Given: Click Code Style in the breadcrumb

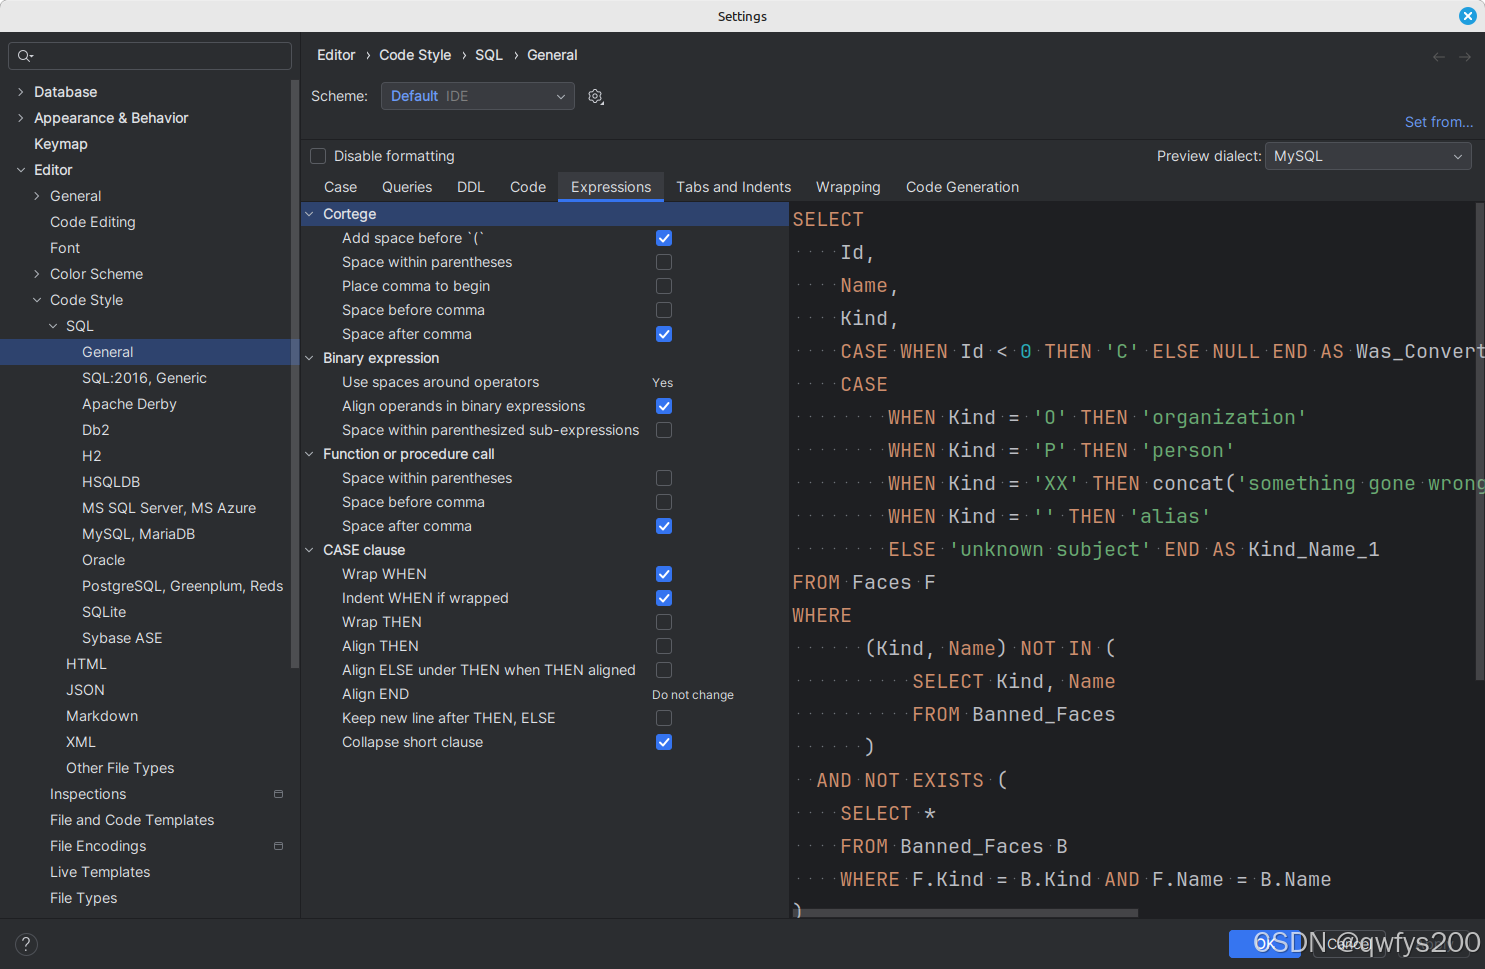Looking at the screenshot, I should pos(415,55).
